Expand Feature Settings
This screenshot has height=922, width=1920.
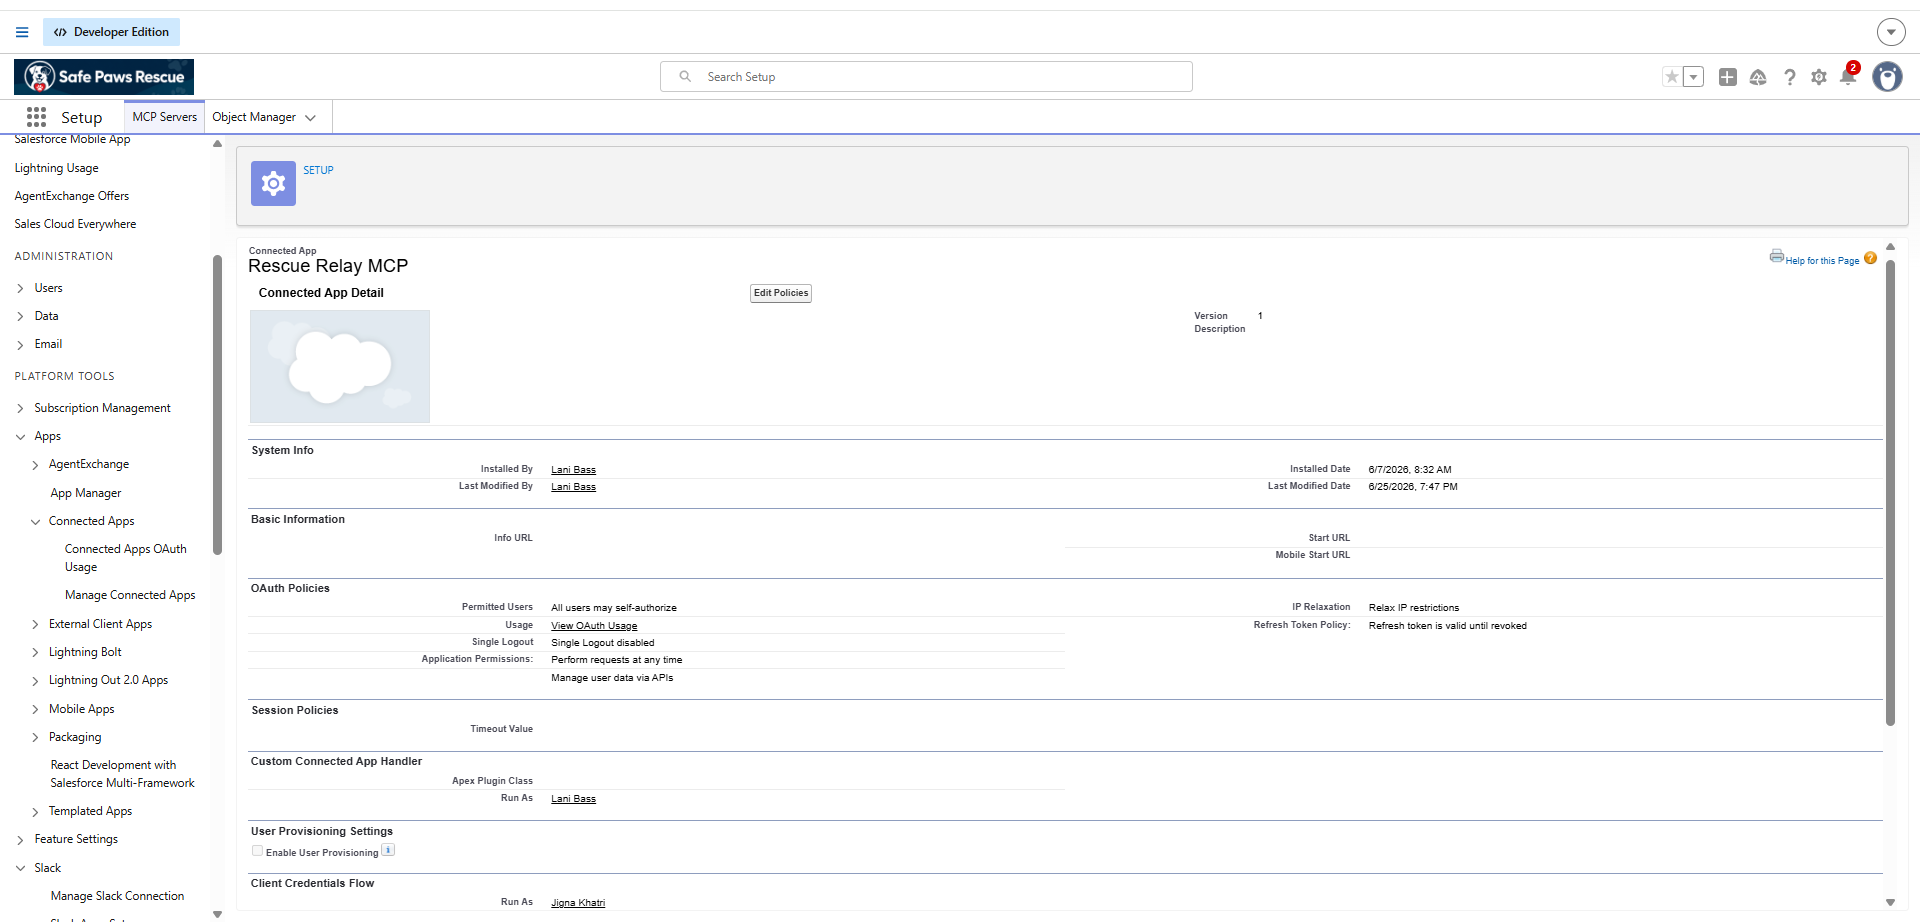coord(21,840)
